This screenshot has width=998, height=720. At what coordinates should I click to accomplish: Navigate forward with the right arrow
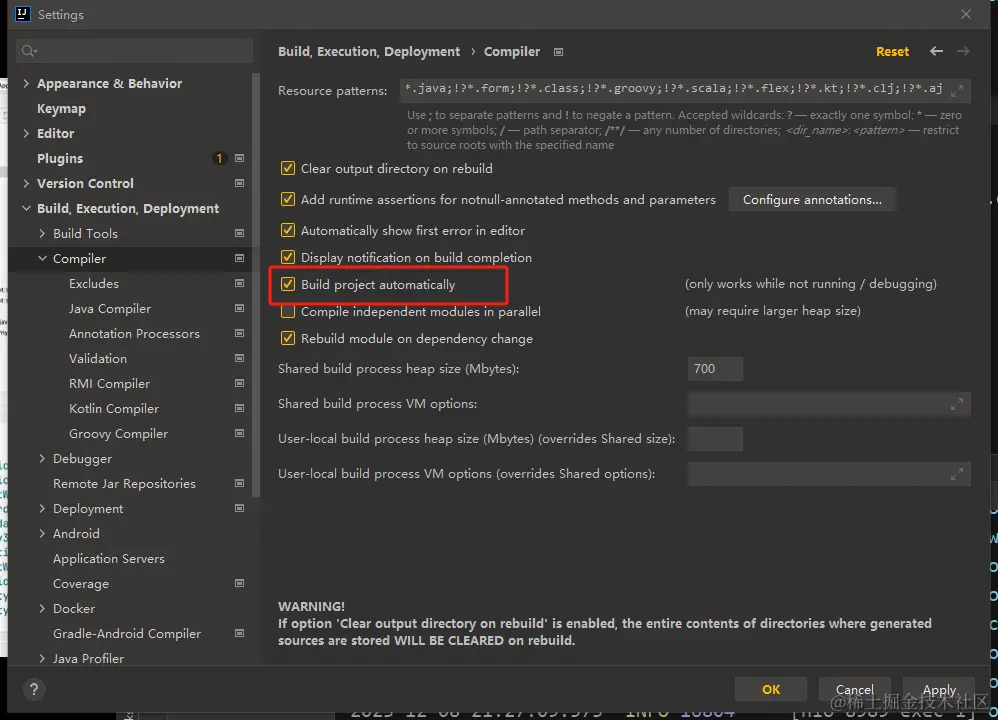(964, 51)
